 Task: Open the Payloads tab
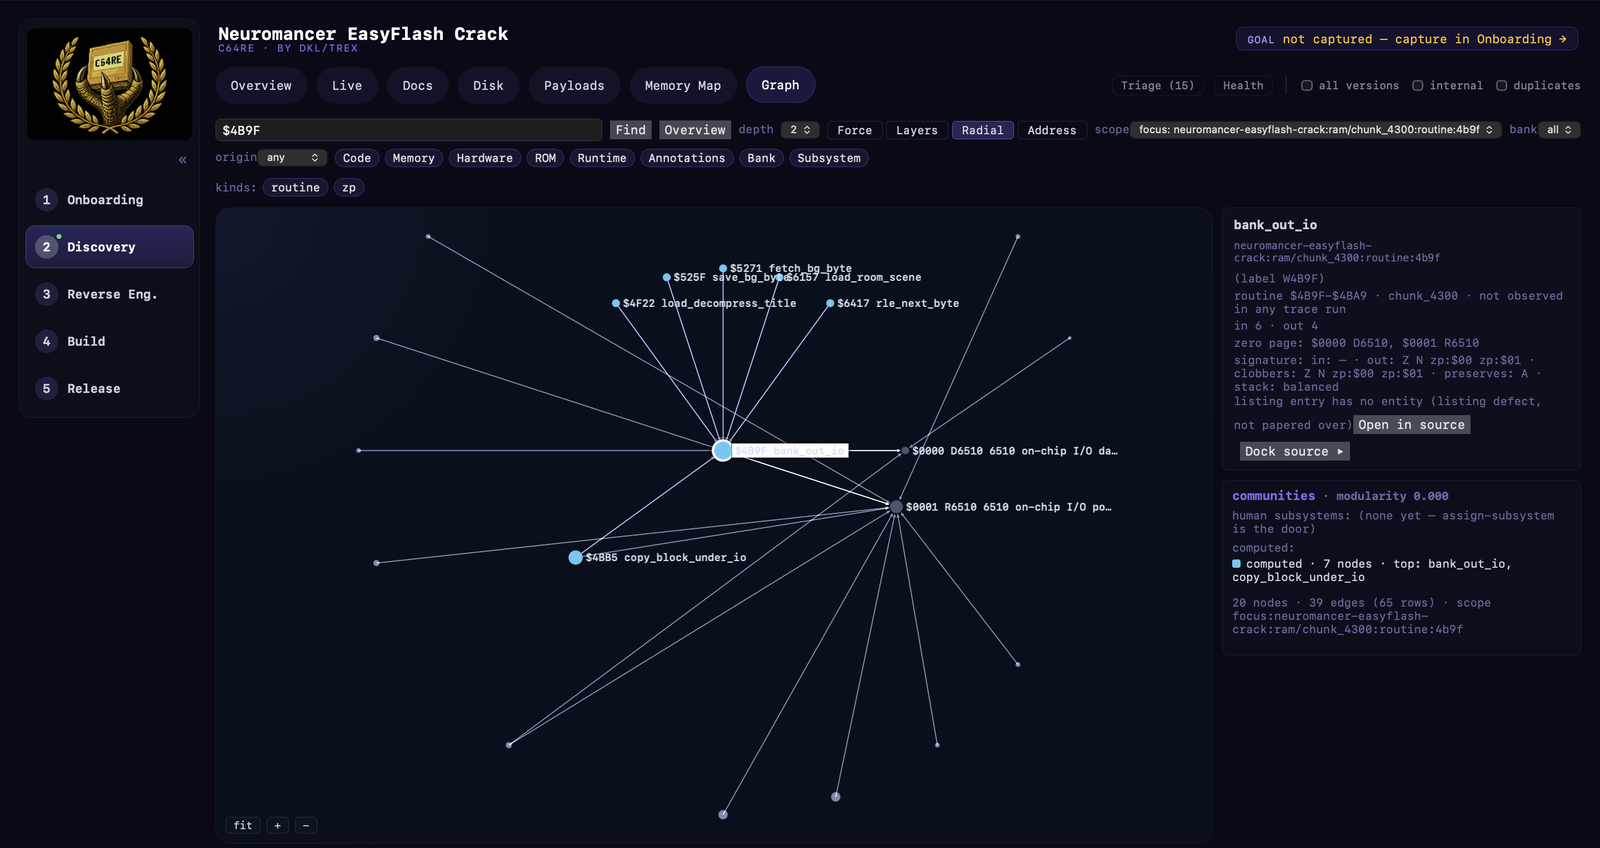(x=574, y=85)
